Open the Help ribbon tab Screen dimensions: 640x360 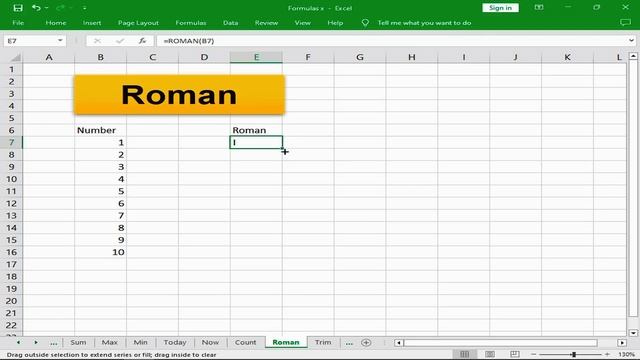tap(335, 23)
